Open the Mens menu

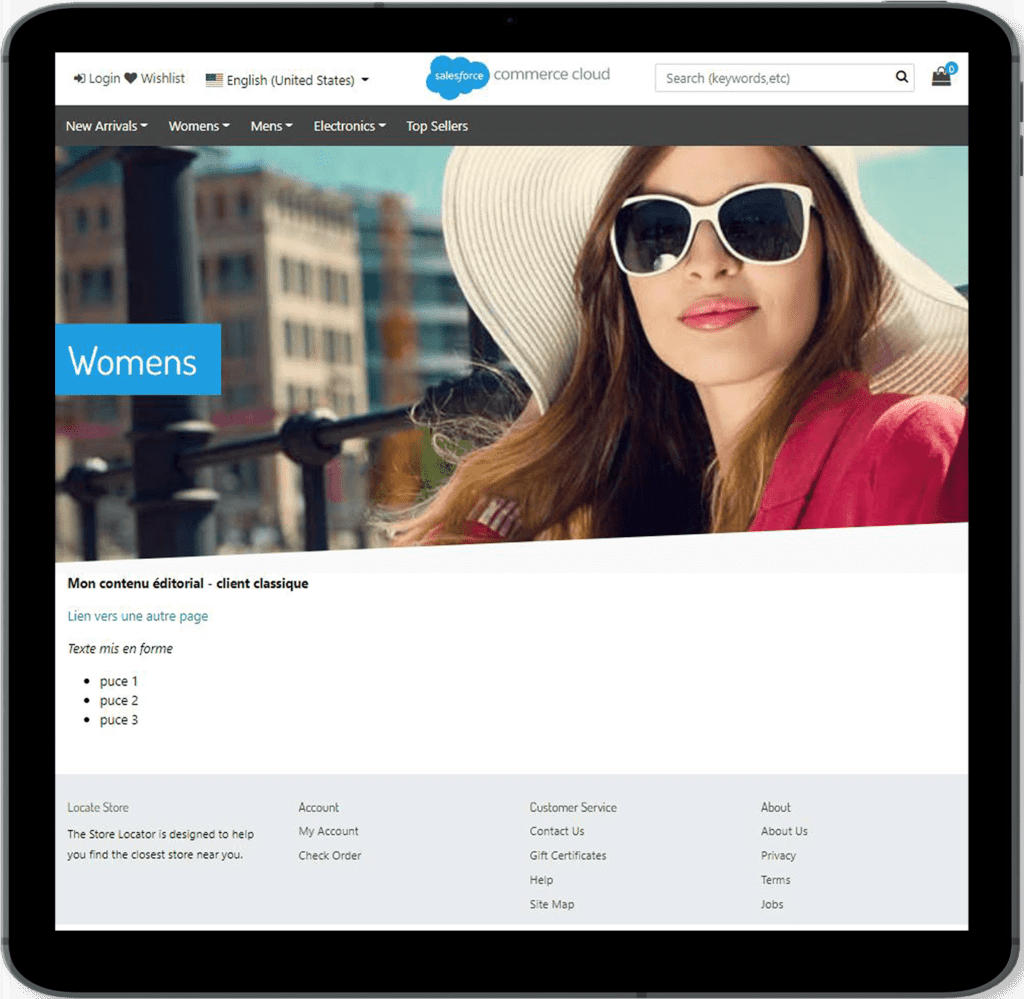pyautogui.click(x=271, y=126)
